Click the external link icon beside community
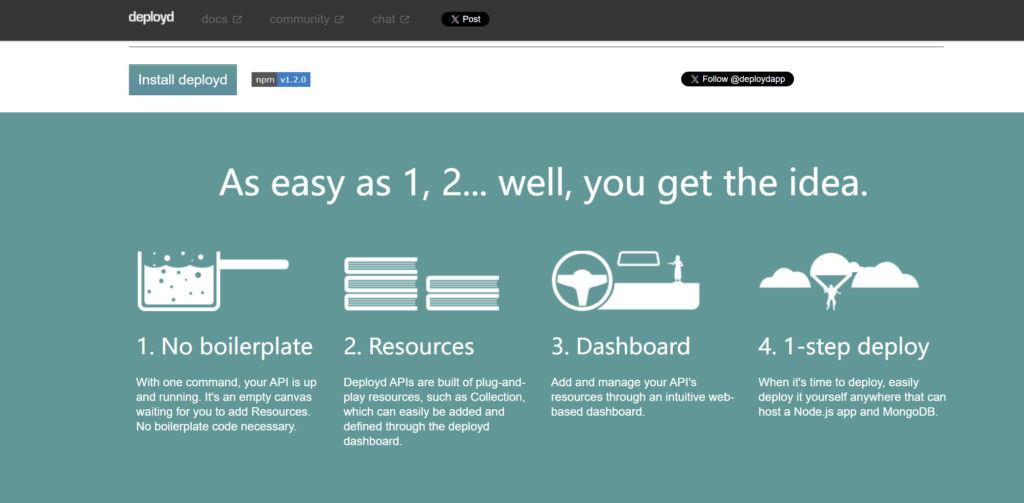 [339, 19]
